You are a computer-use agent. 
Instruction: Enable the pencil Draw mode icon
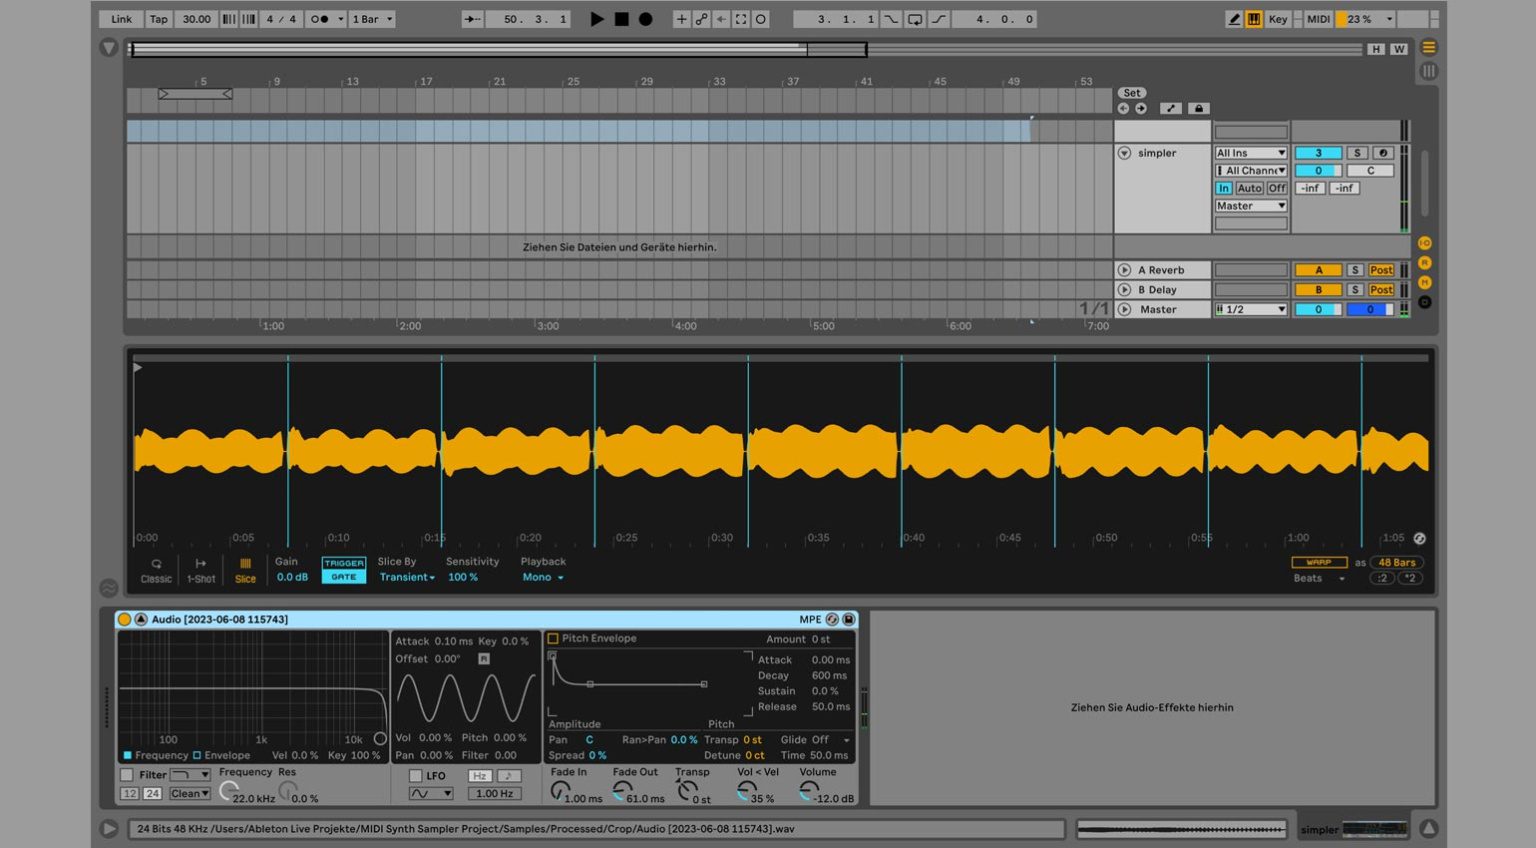pos(1233,18)
